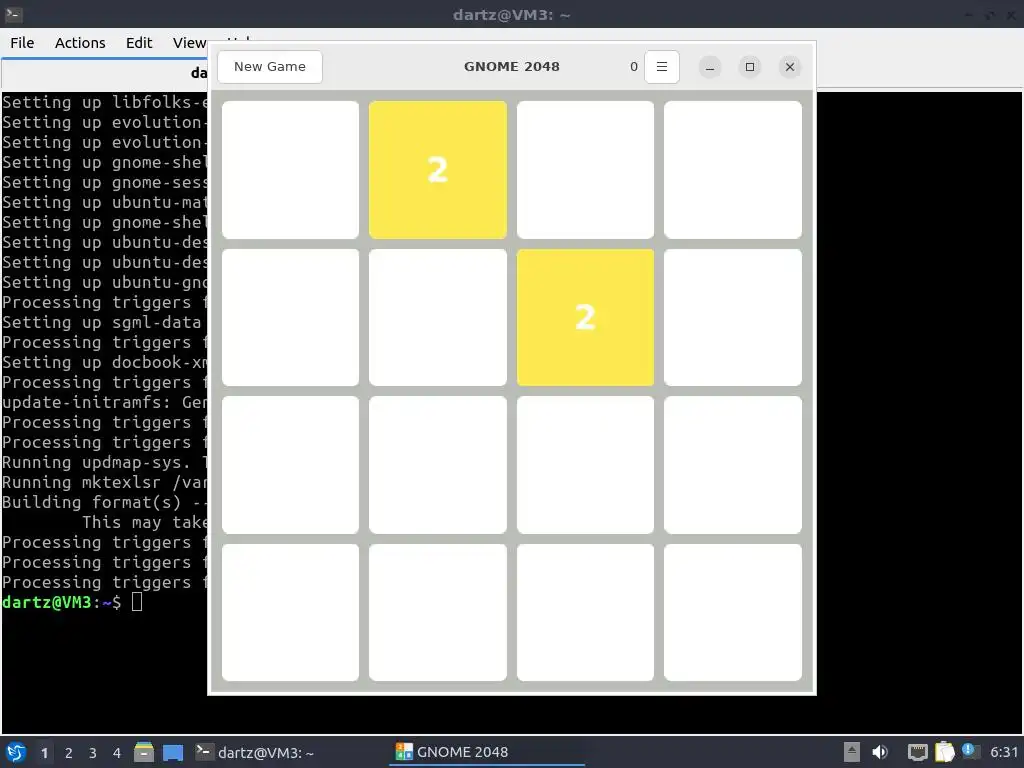Open the file manager from taskbar

click(144, 752)
